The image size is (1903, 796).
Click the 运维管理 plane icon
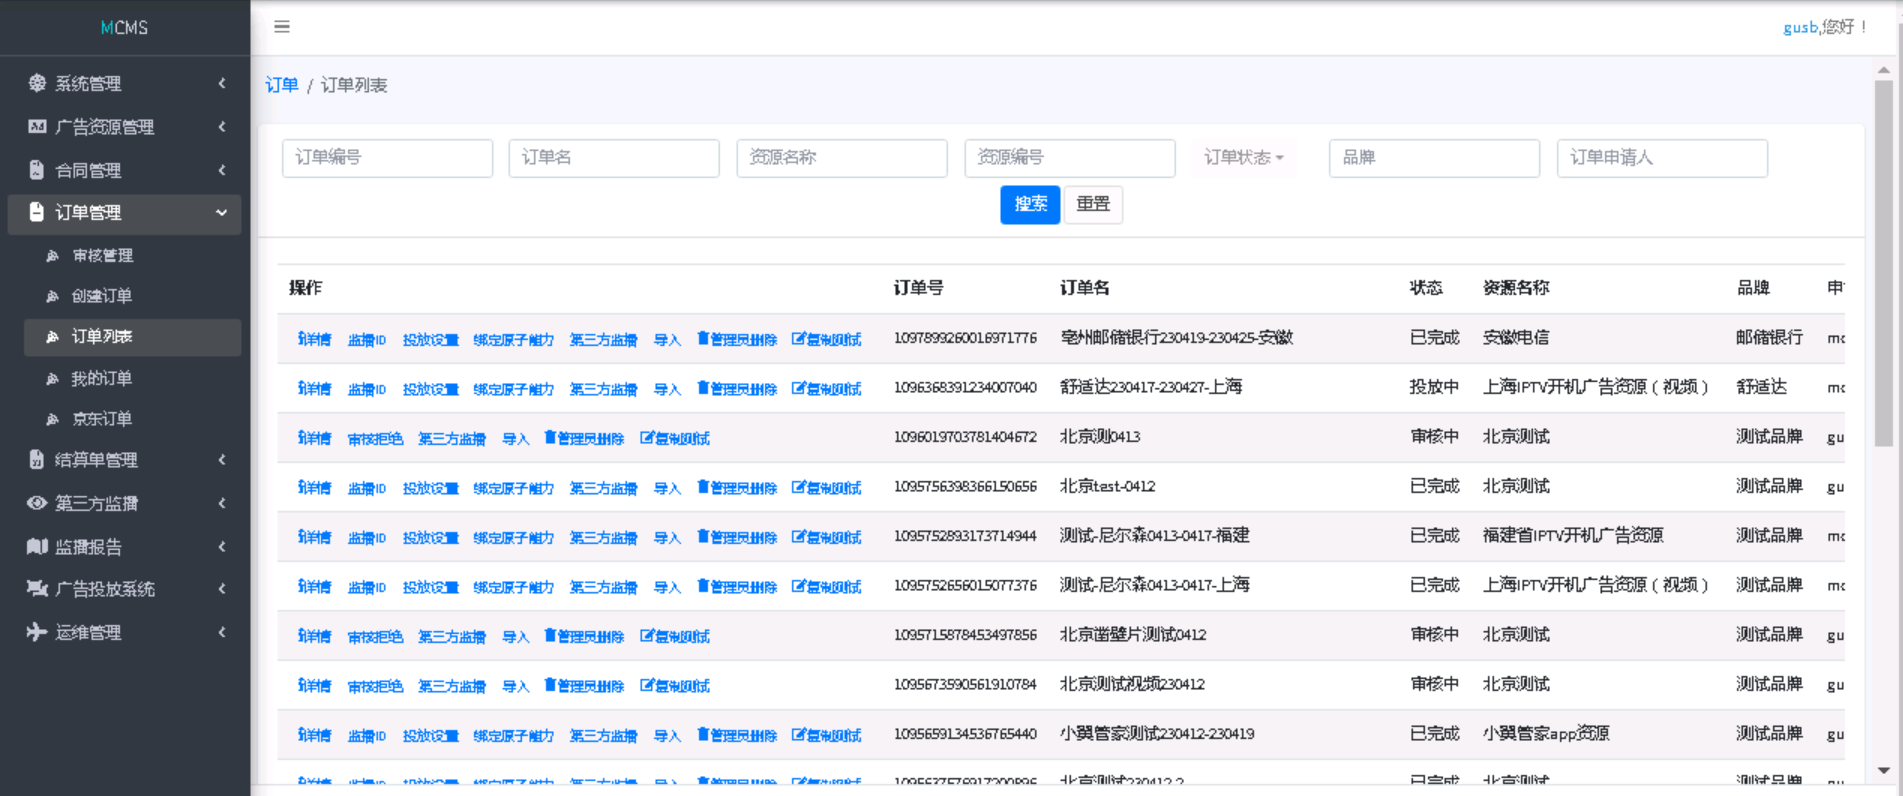point(37,632)
